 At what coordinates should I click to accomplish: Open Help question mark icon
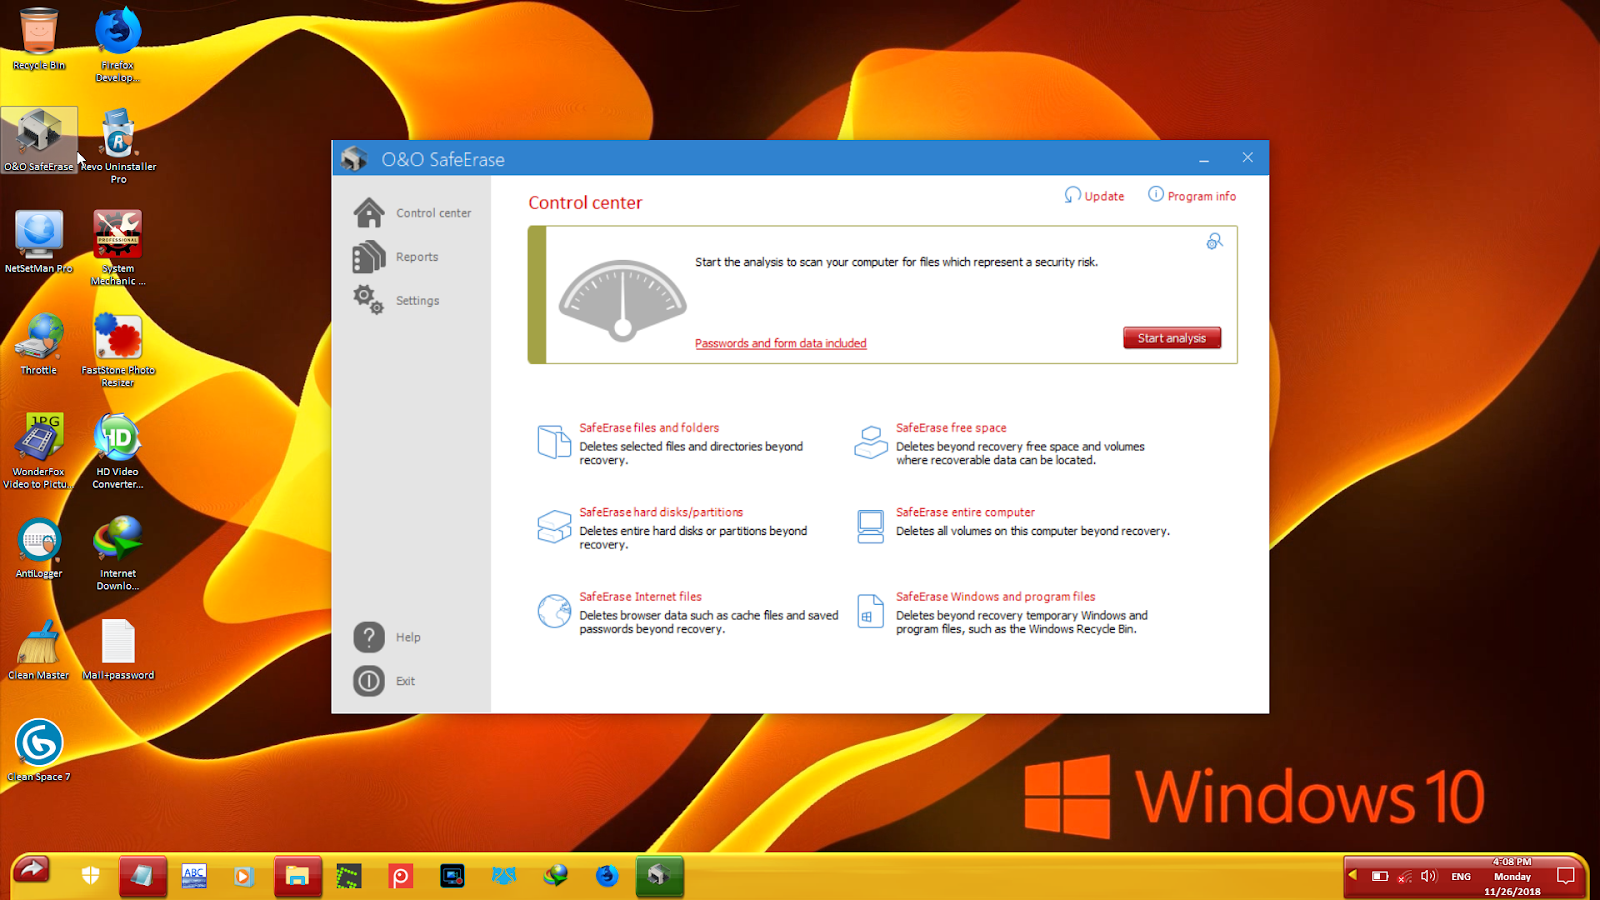(x=369, y=637)
